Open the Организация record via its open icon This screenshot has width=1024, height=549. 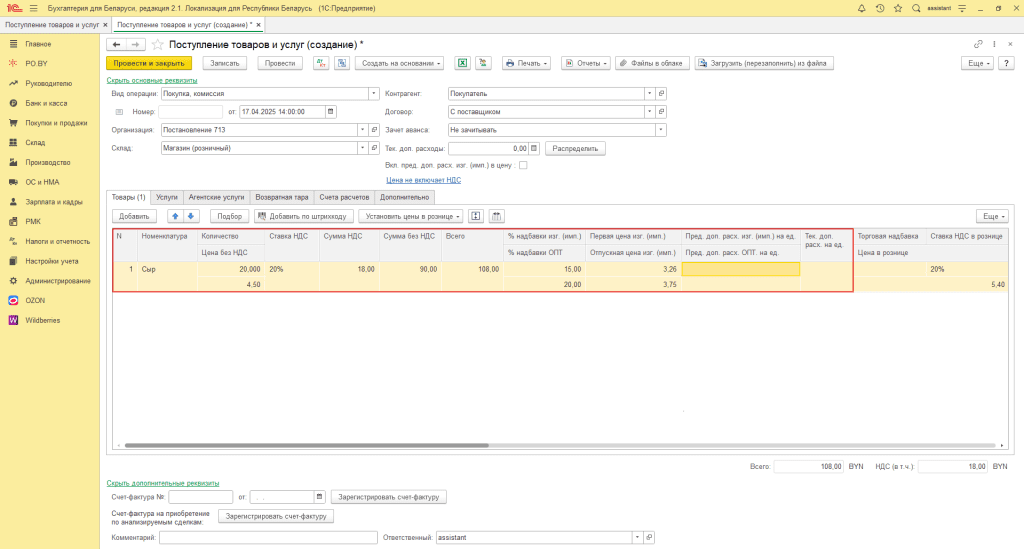pos(374,130)
